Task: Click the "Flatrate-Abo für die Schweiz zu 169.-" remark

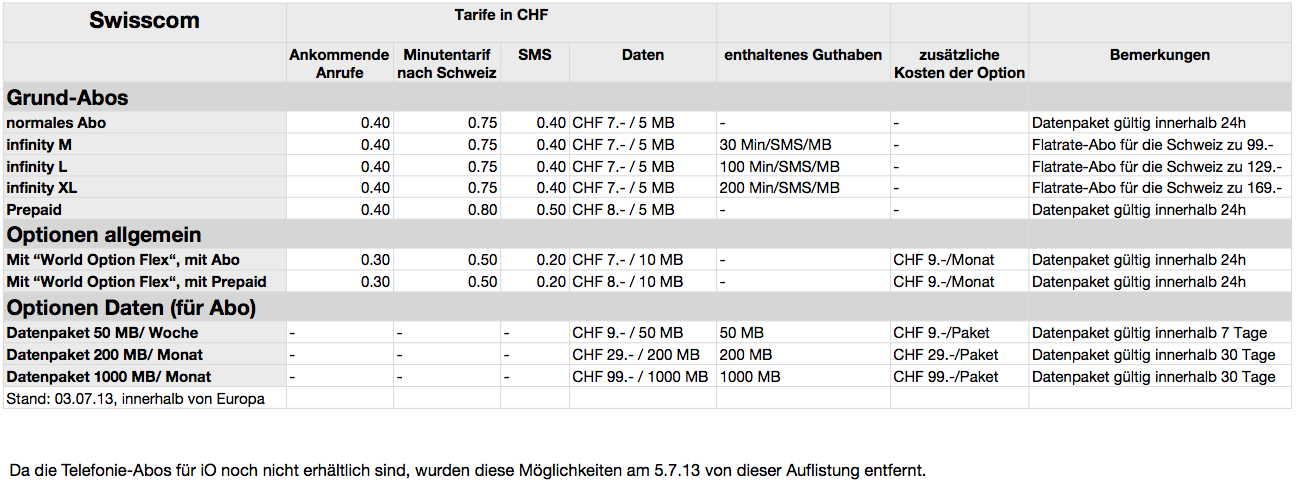Action: pyautogui.click(x=1156, y=188)
